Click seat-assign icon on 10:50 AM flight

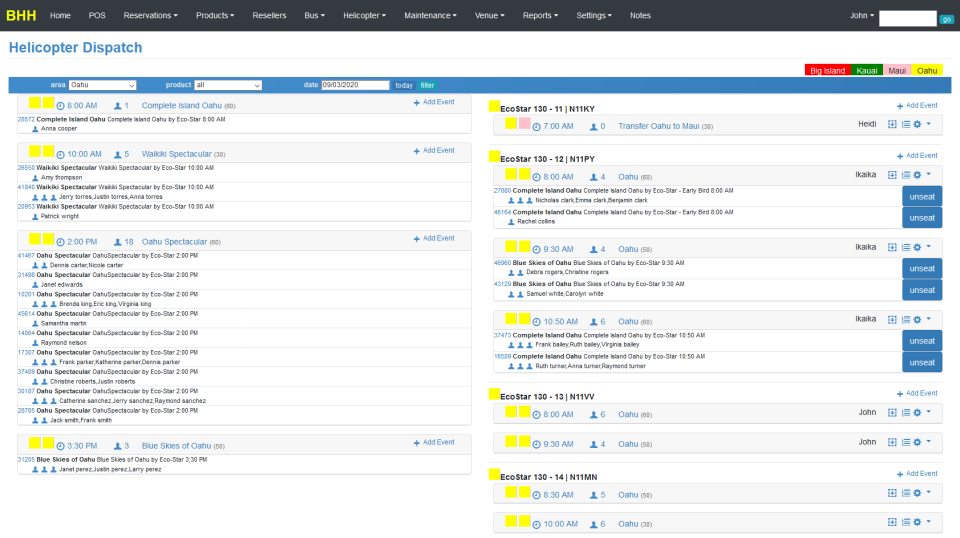coord(892,319)
